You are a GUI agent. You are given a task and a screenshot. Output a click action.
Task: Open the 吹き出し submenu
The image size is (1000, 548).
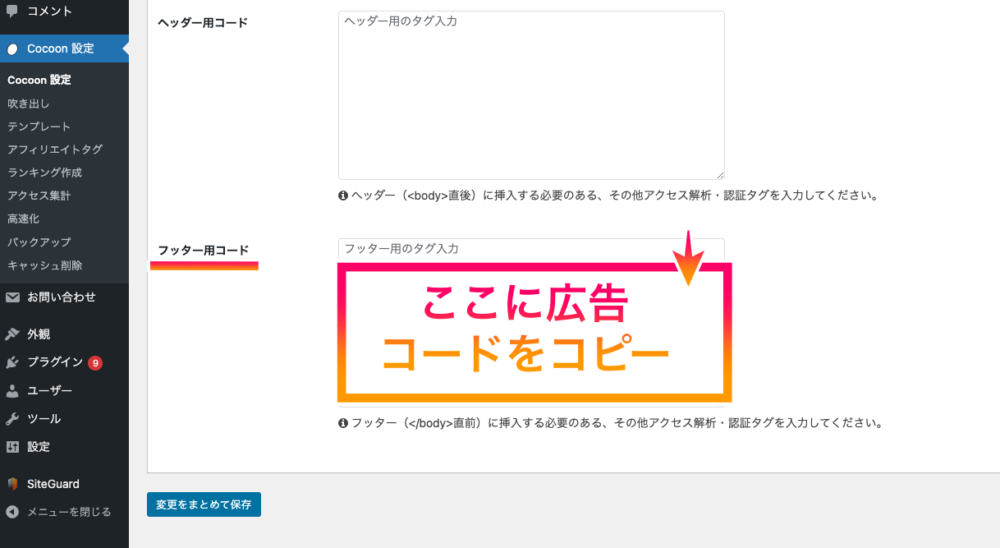click(28, 103)
